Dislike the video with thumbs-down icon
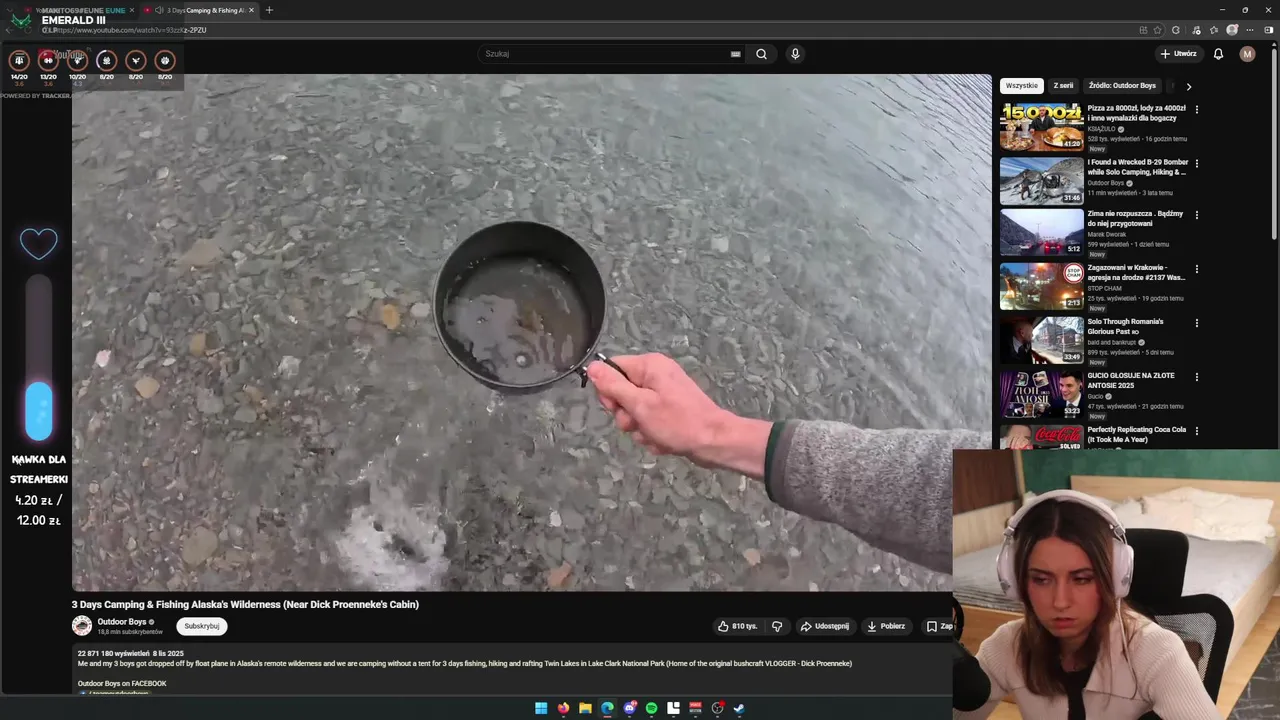Screen dimensions: 1280x720 pyautogui.click(x=777, y=626)
